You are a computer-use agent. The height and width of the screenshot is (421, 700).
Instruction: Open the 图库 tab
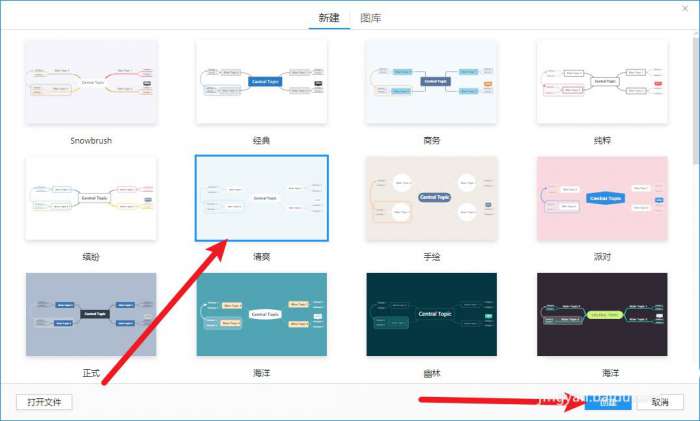[371, 18]
